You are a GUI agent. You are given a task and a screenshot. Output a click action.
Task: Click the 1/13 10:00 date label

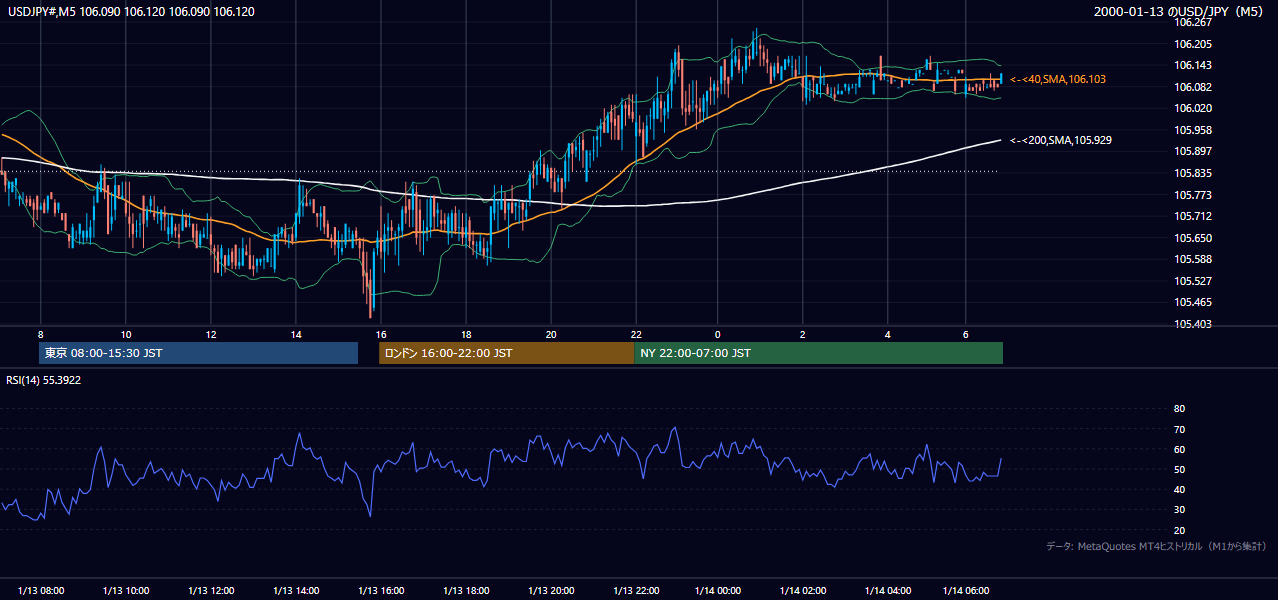[126, 591]
